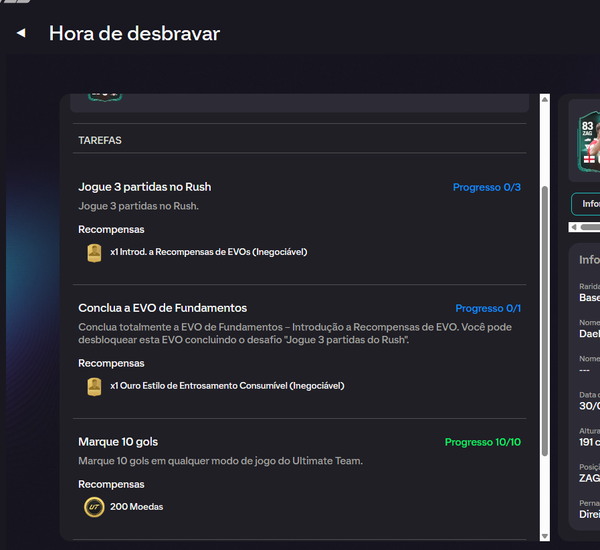The image size is (600, 550).
Task: Click the gold pack icon for EVOs reward
Action: click(x=94, y=252)
